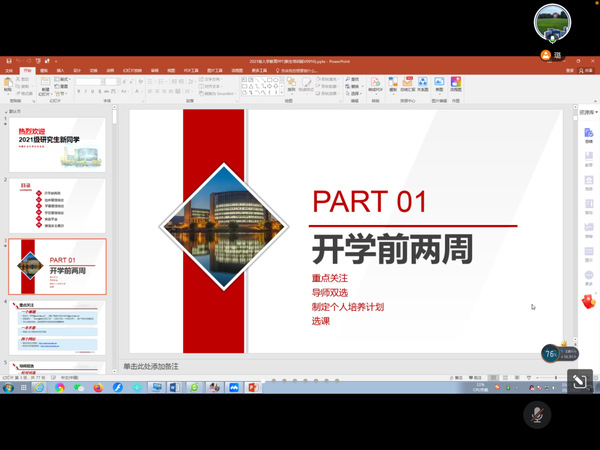Click the red gift icon in right sidebar
Screen dimensions: 600x450
coord(588,301)
